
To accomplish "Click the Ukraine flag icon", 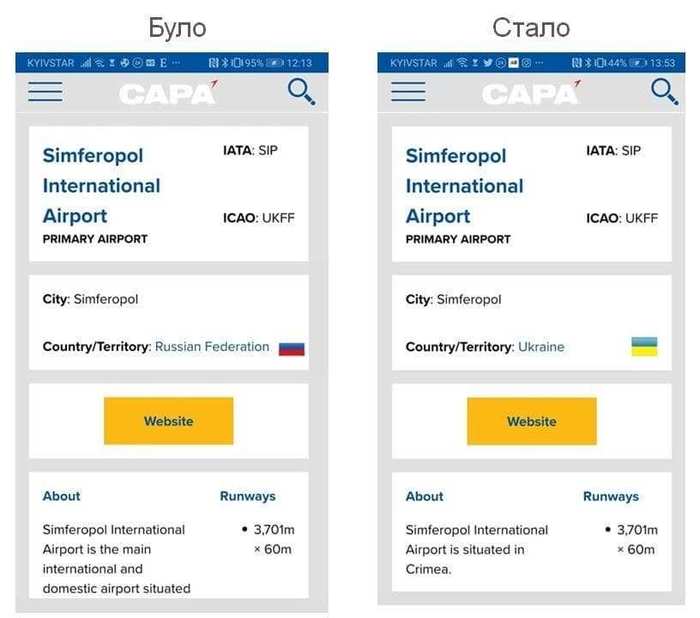I will (644, 347).
